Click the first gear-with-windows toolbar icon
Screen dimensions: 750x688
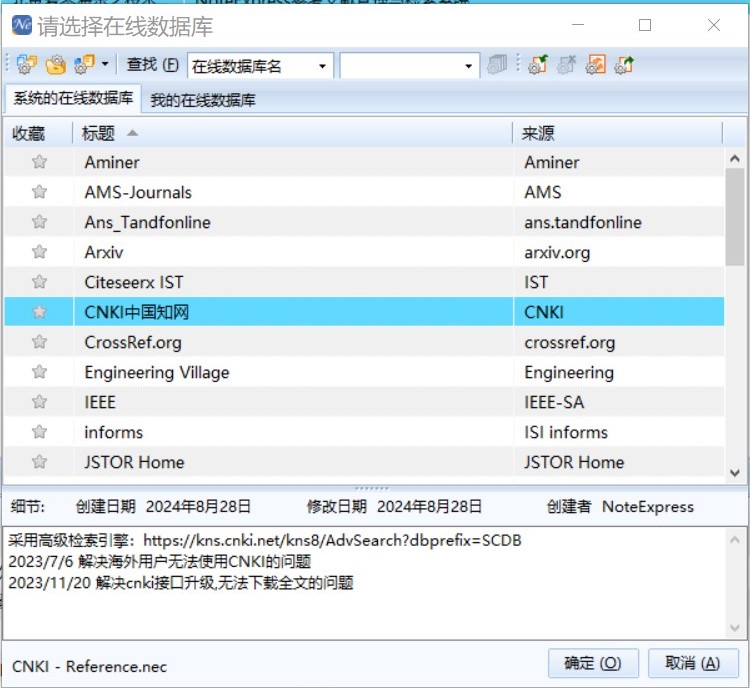(x=27, y=65)
